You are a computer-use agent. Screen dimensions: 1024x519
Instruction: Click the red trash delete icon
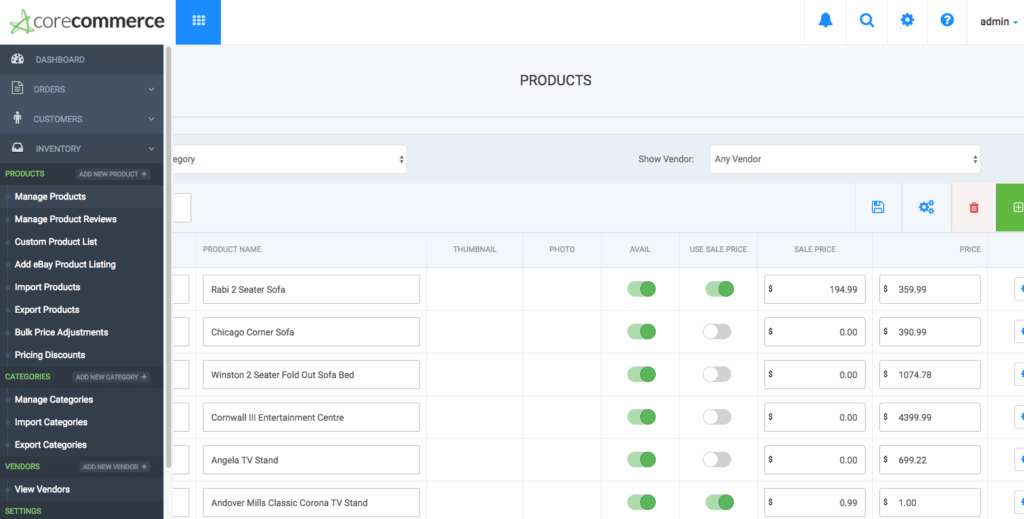point(974,207)
